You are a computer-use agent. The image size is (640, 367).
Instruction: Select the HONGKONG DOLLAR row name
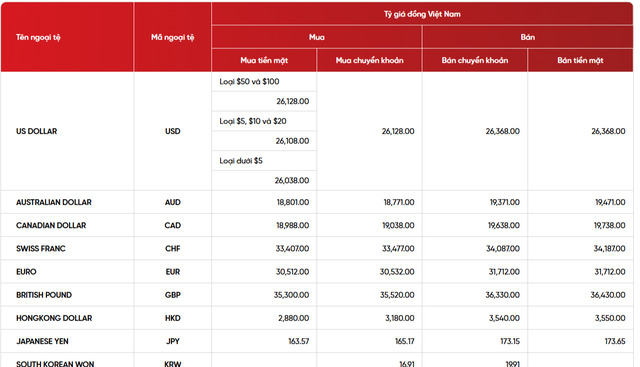click(54, 318)
